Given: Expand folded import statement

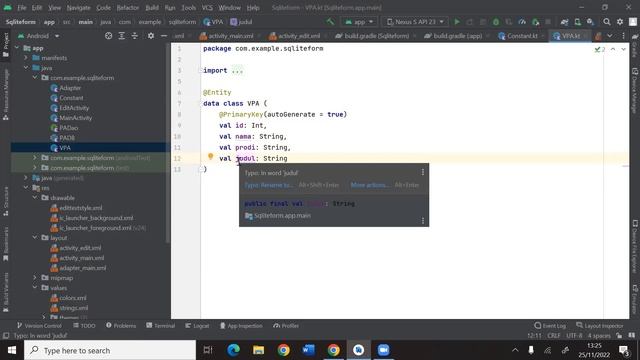Looking at the screenshot, I should click(x=237, y=71).
